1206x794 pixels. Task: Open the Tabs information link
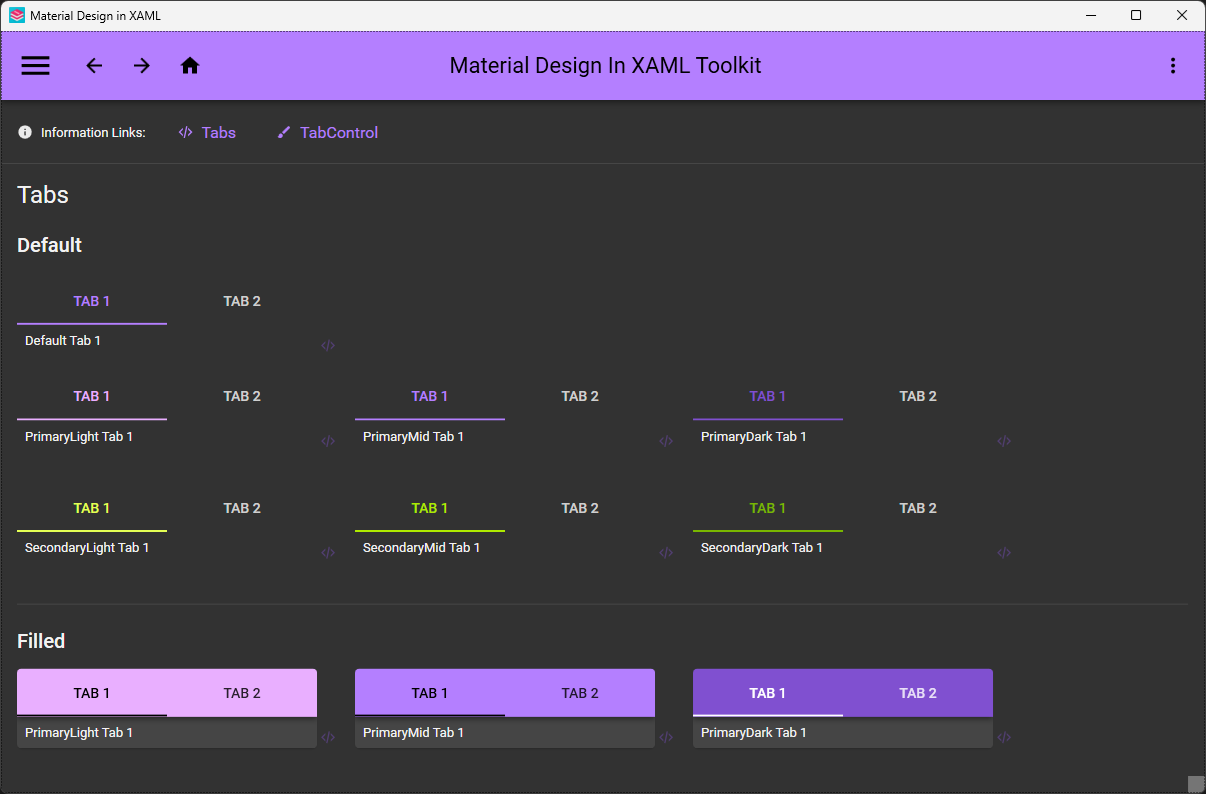pyautogui.click(x=207, y=132)
